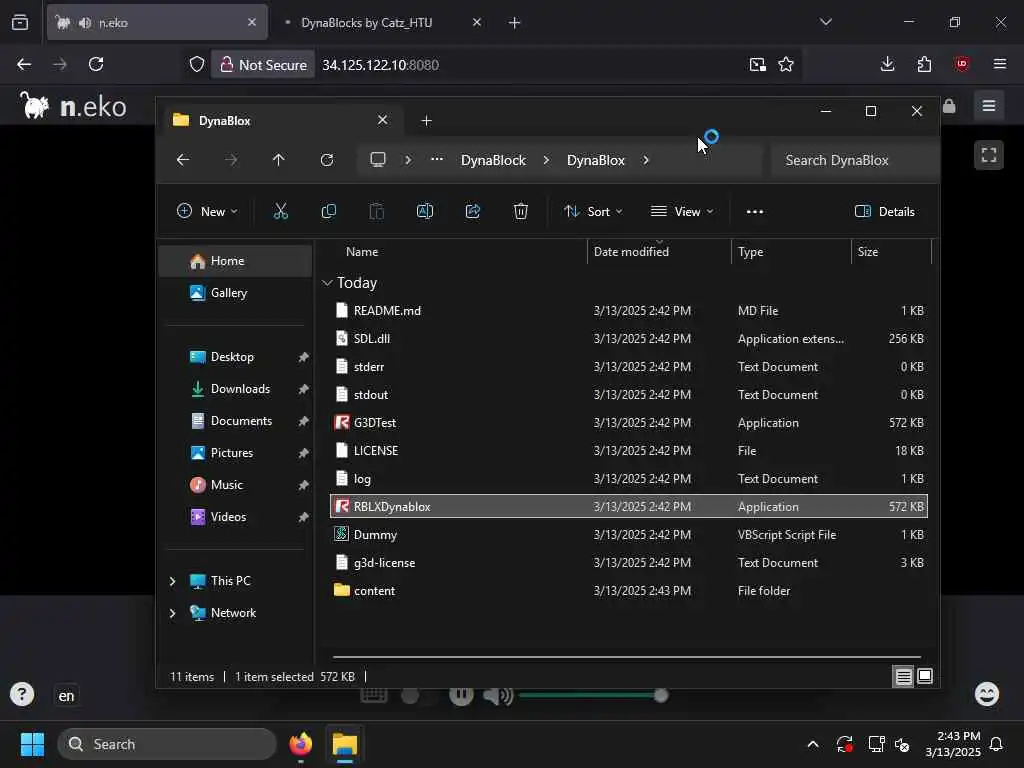1024x768 pixels.
Task: Show hidden system tray icons
Action: (812, 744)
